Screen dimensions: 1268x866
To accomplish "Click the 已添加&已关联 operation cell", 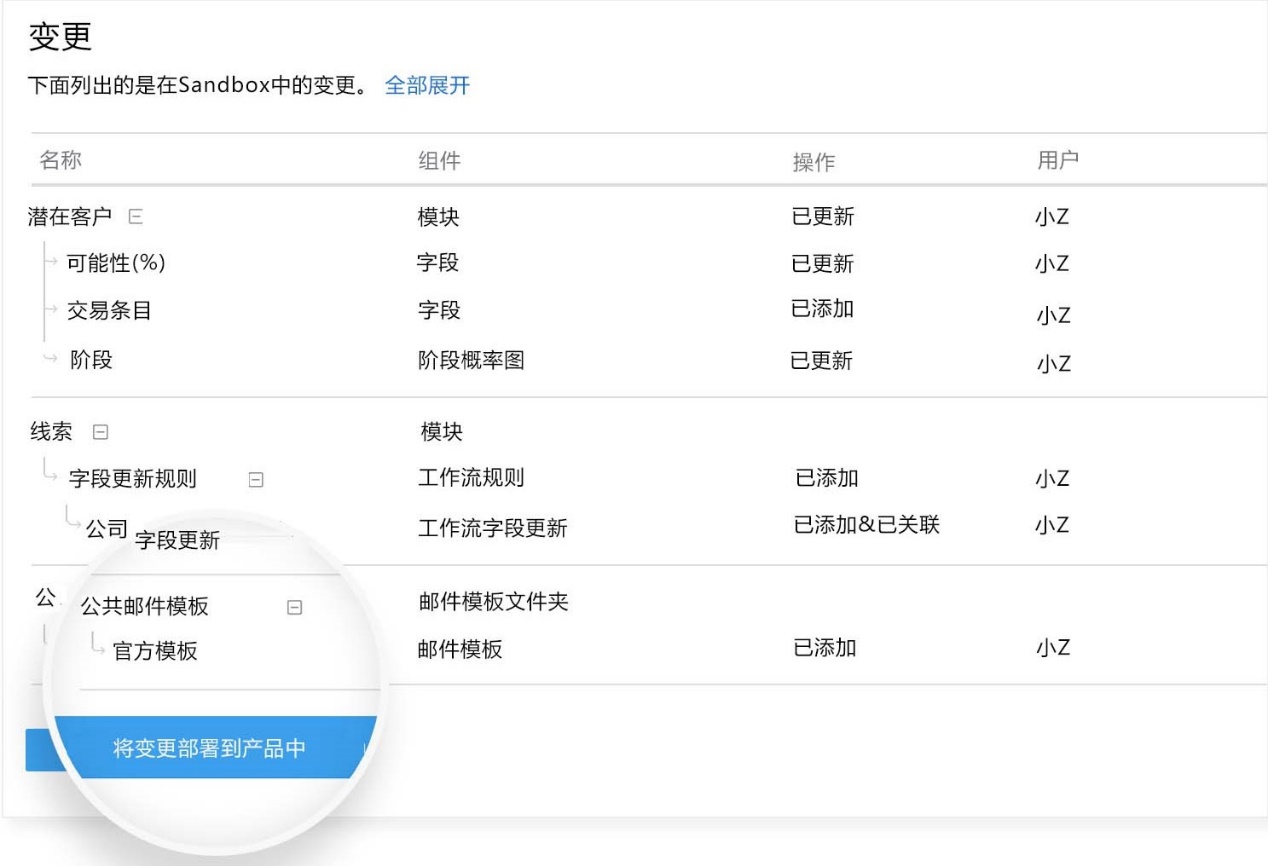I will pos(866,525).
